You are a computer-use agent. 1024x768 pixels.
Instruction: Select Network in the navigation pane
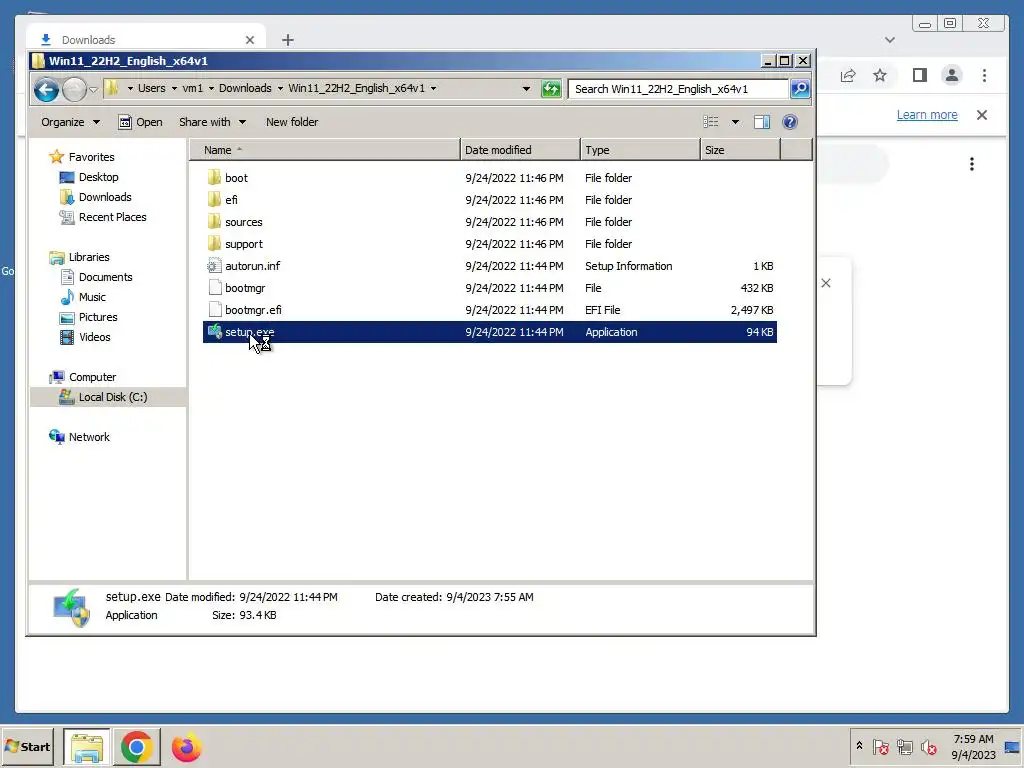pos(80,437)
